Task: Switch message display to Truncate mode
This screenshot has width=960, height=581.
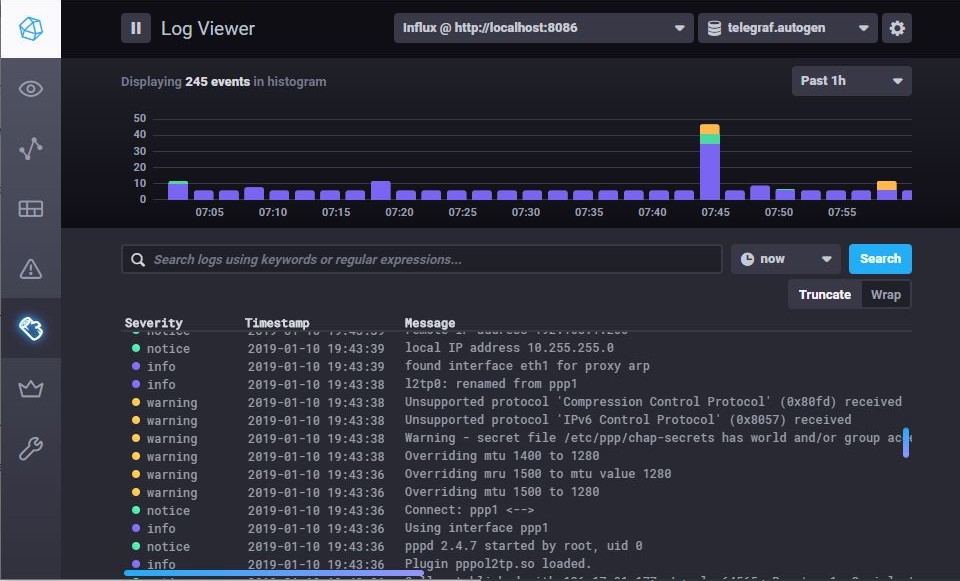Action: (x=824, y=294)
